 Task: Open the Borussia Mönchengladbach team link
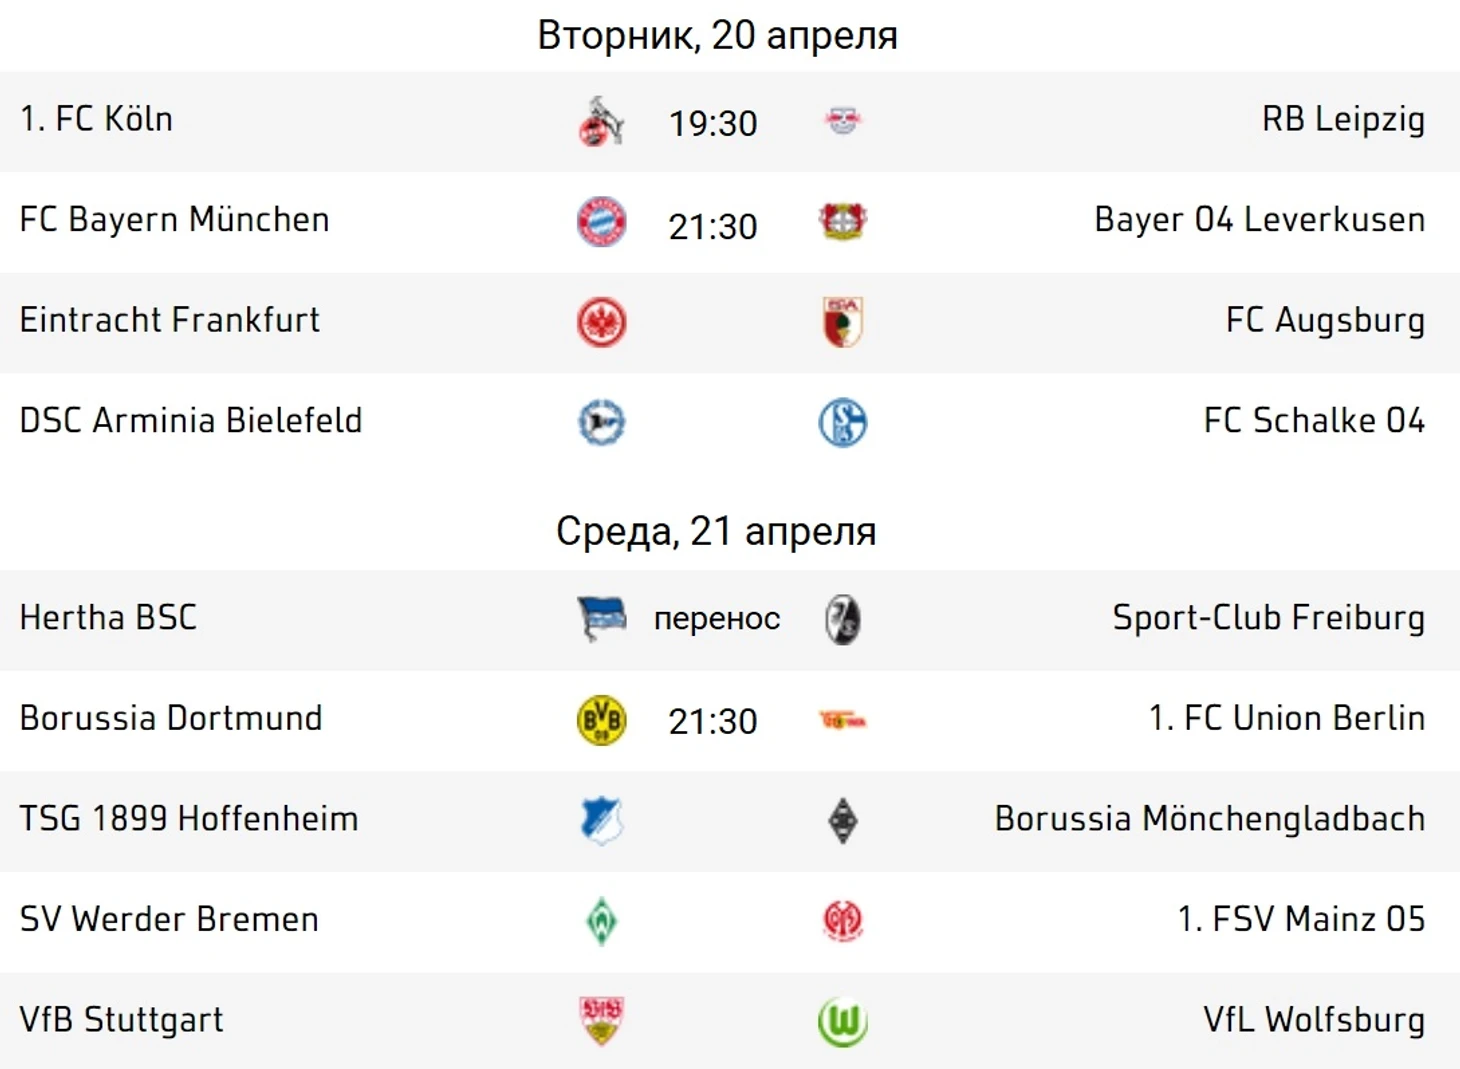[x=1209, y=819]
